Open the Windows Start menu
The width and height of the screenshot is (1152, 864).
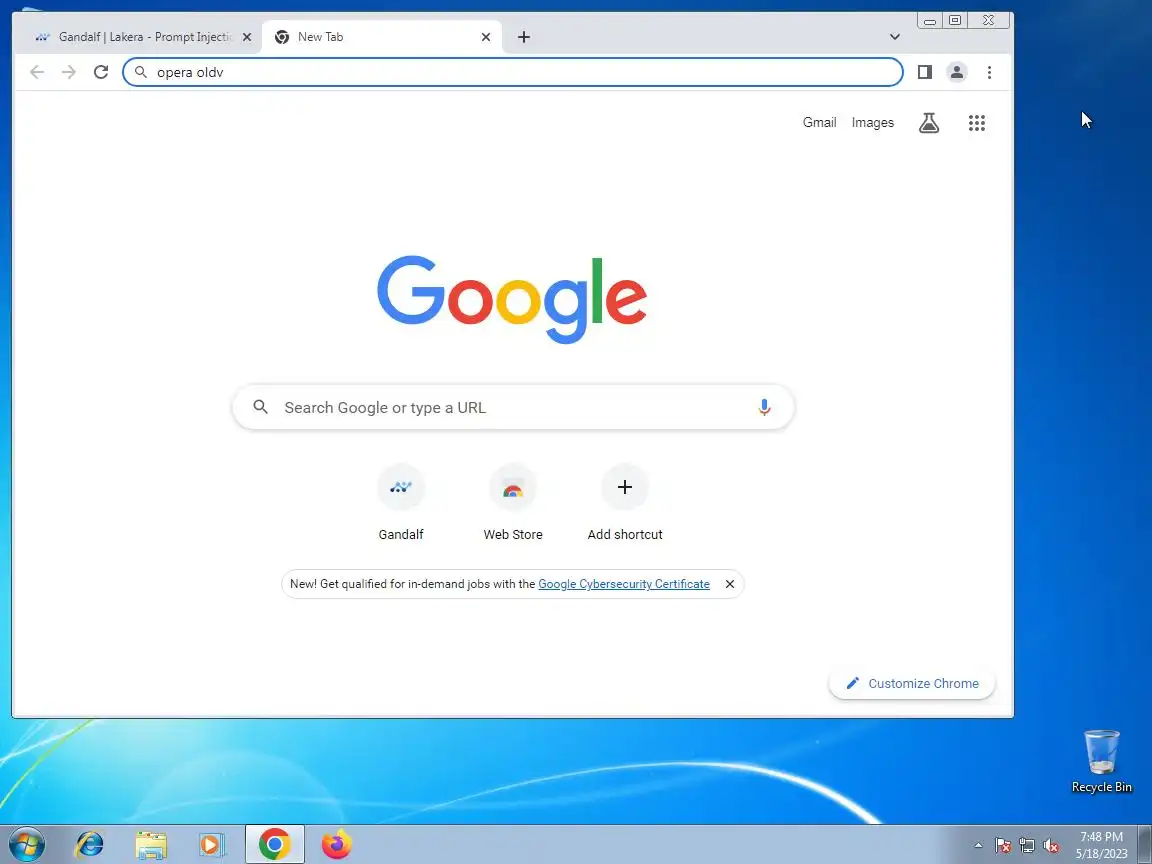[x=26, y=844]
